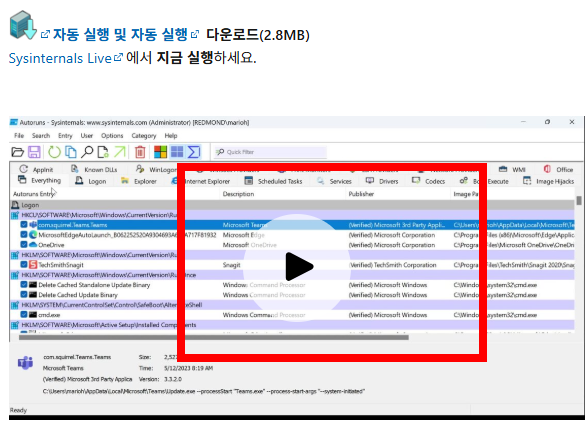Screen dimensions: 585x444
Task: Switch to the WMI tab
Action: 512,169
